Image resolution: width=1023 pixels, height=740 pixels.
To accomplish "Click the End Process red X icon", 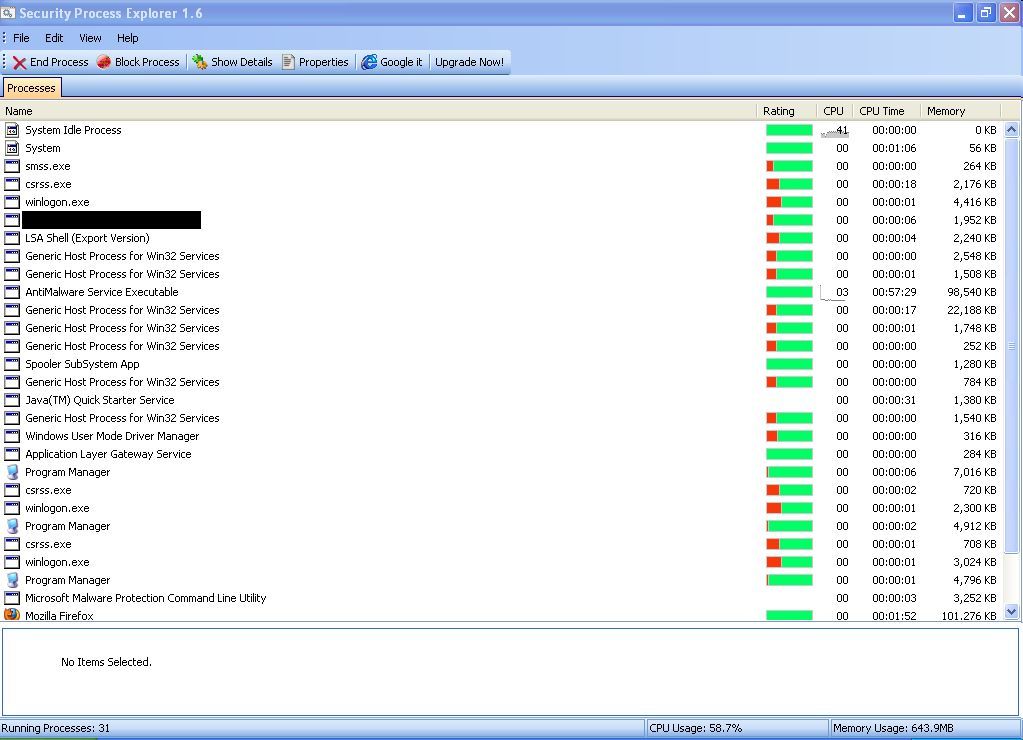I will (x=20, y=63).
